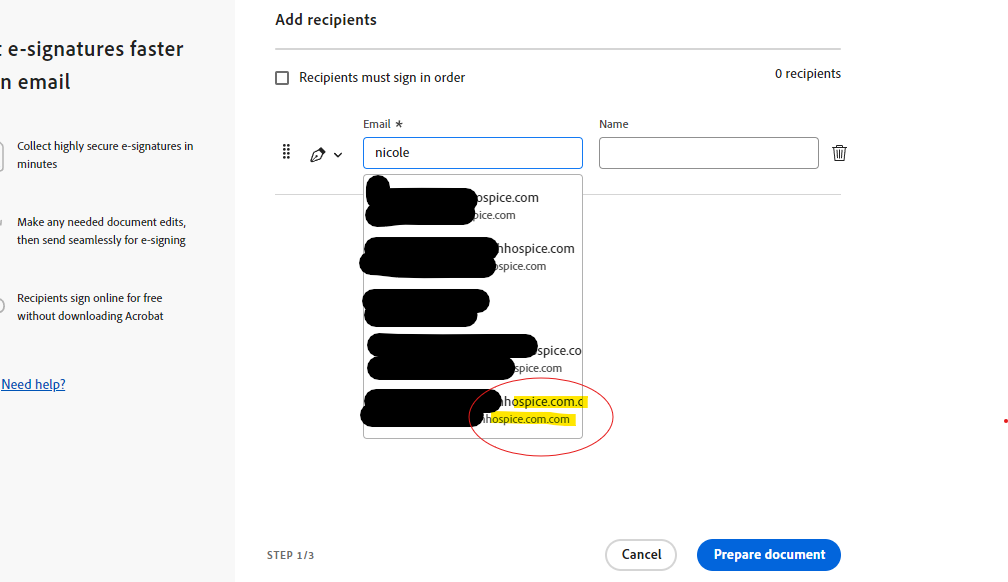Select the top email suggestion ending hospice.com
Screen dimensions: 1008x582
pos(472,205)
